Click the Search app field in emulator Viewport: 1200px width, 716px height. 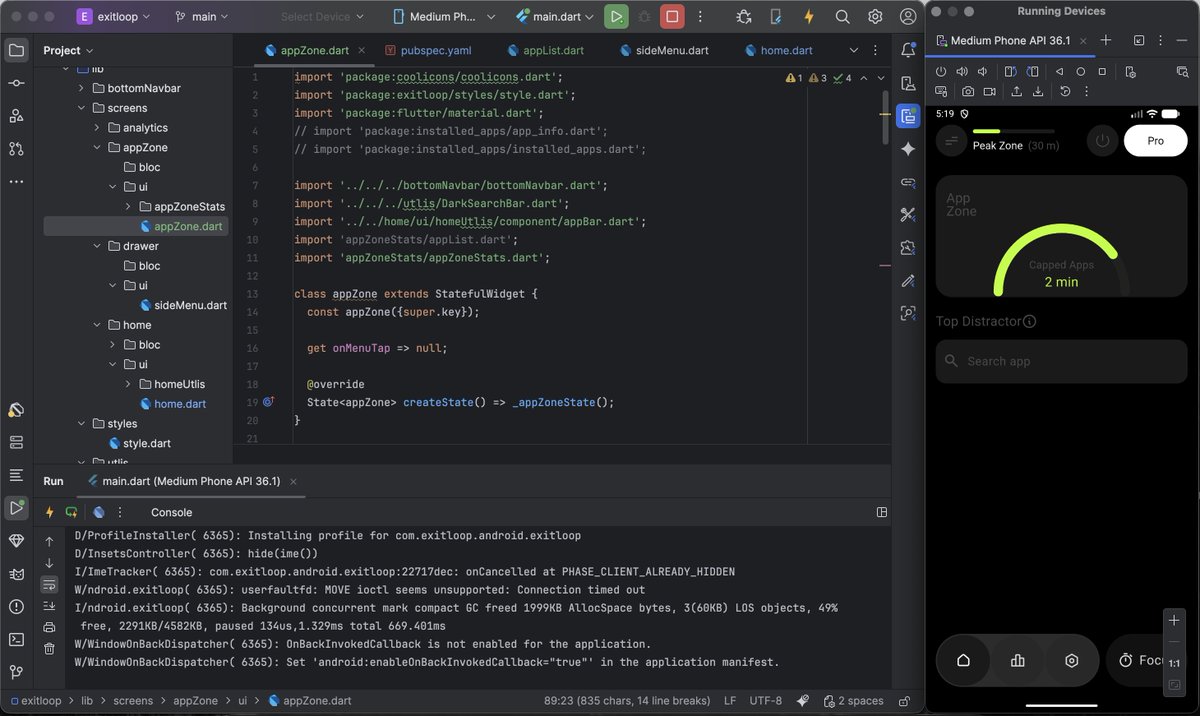[1061, 361]
